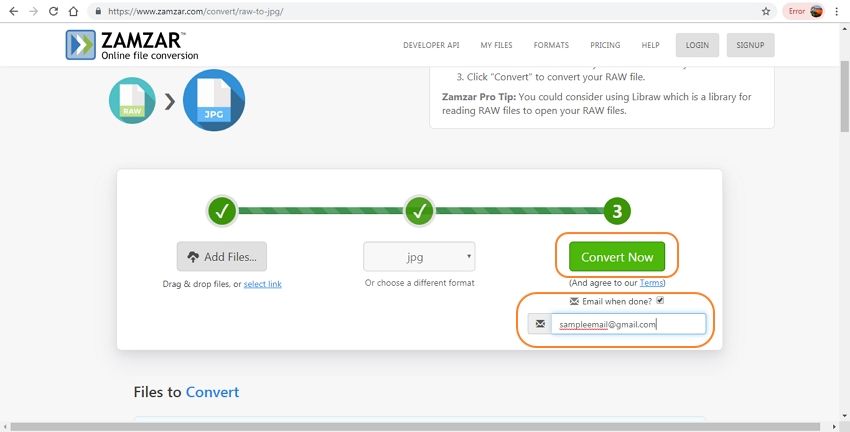
Task: Go to the Pricing page
Action: click(605, 45)
